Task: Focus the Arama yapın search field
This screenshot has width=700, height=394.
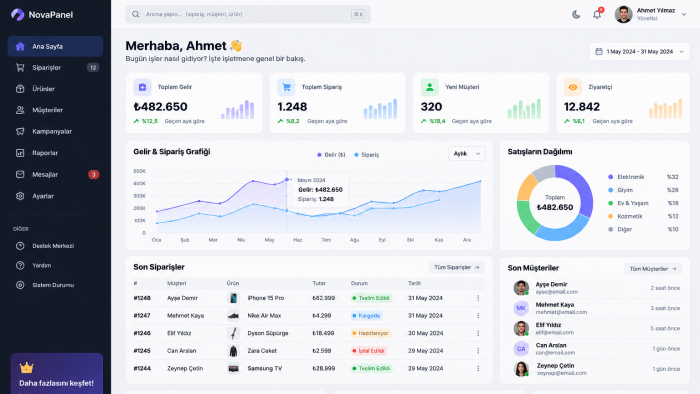Action: (248, 14)
